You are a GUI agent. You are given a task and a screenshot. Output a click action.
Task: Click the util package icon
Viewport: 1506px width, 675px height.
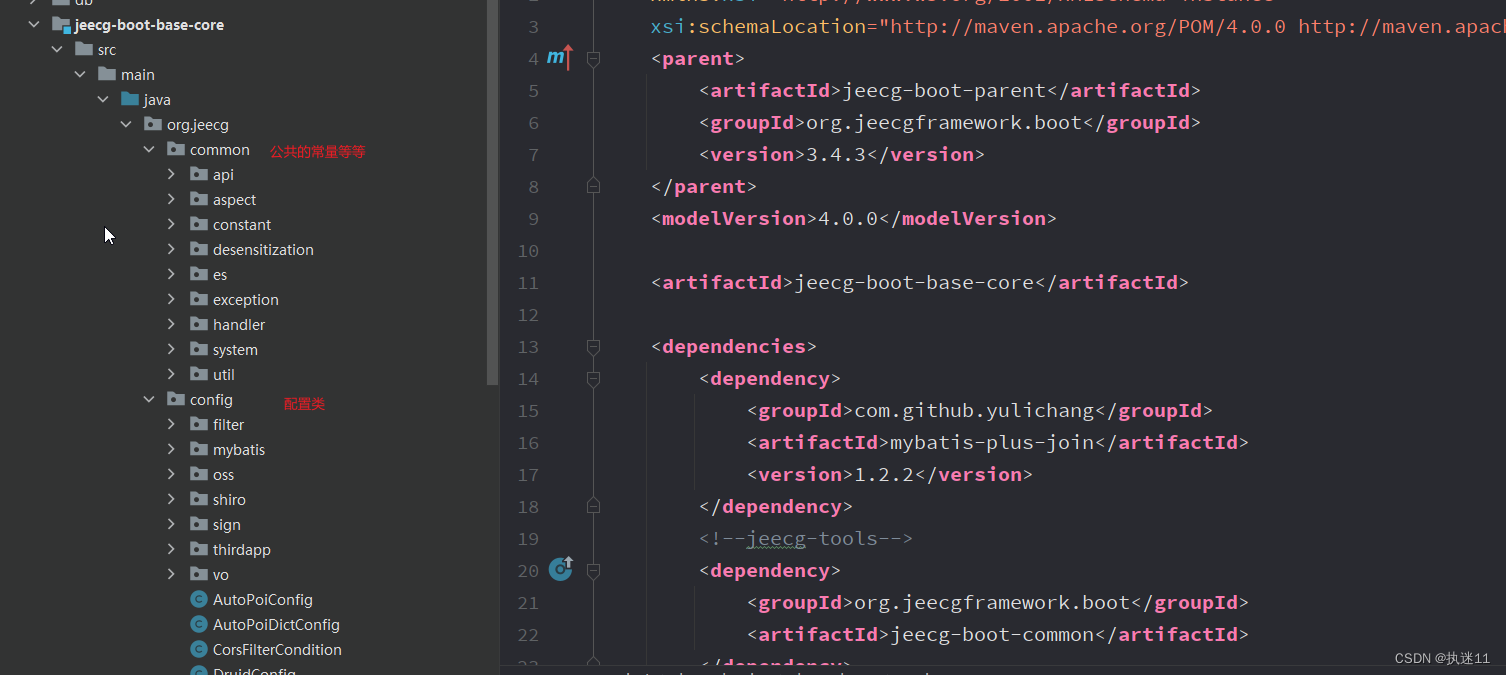pyautogui.click(x=199, y=374)
